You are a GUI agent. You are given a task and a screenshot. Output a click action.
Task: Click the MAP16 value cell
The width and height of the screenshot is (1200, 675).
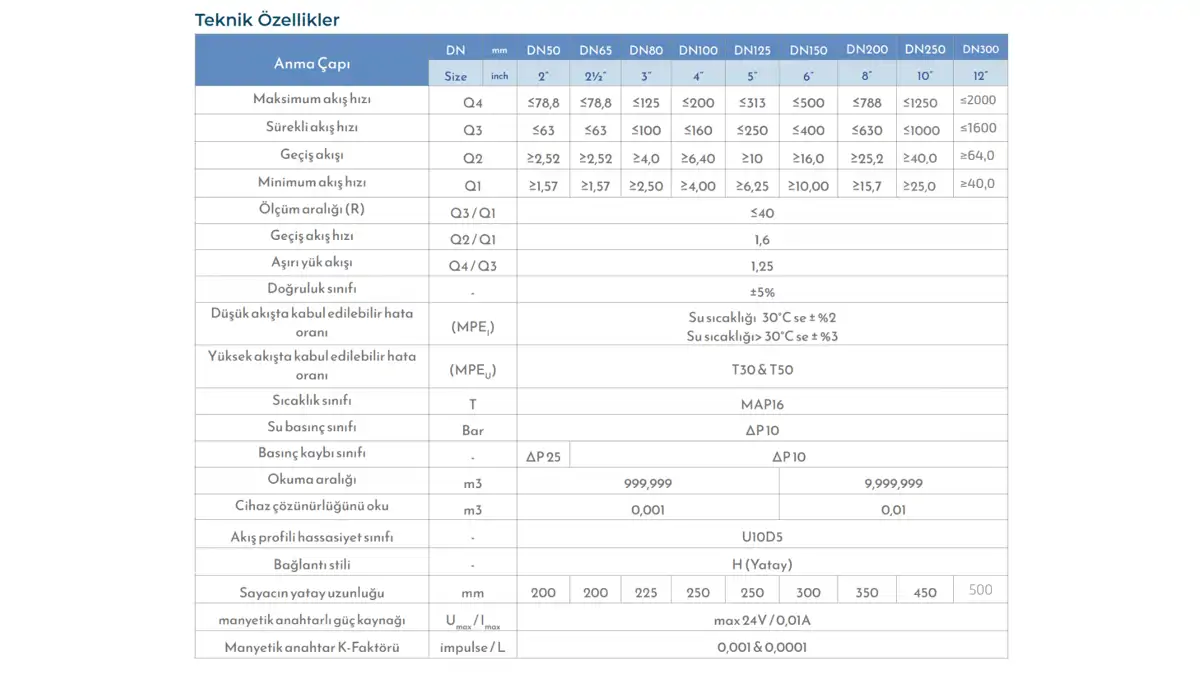coord(762,404)
